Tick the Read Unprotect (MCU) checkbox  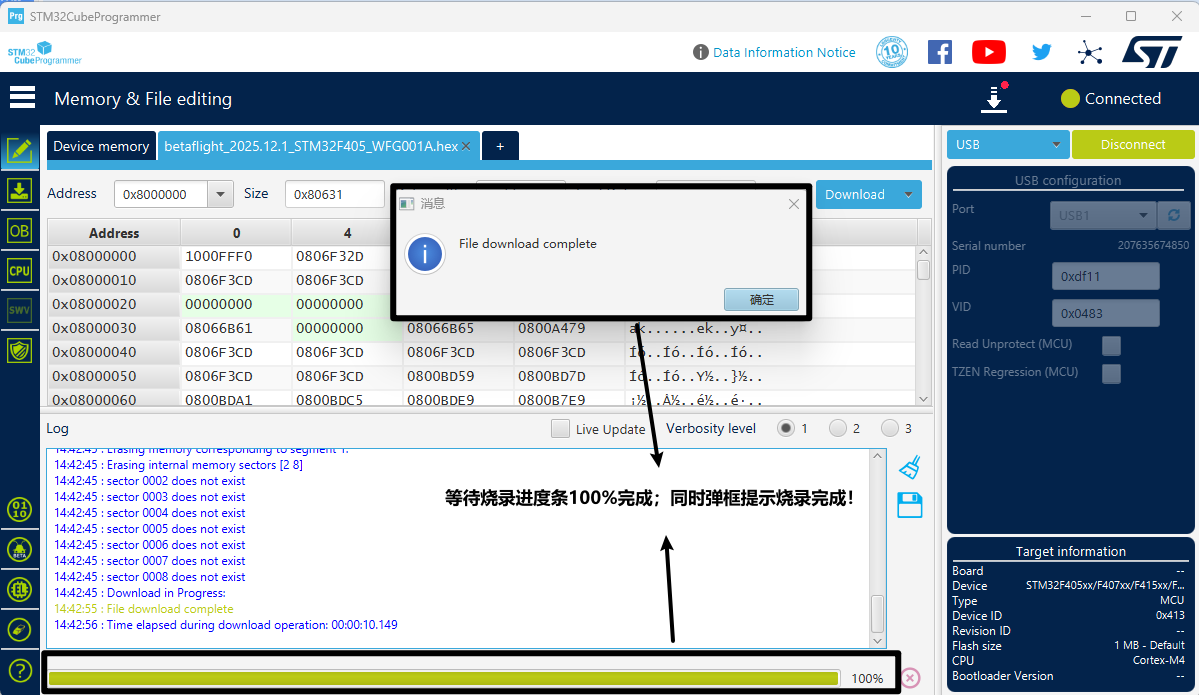(x=1111, y=346)
